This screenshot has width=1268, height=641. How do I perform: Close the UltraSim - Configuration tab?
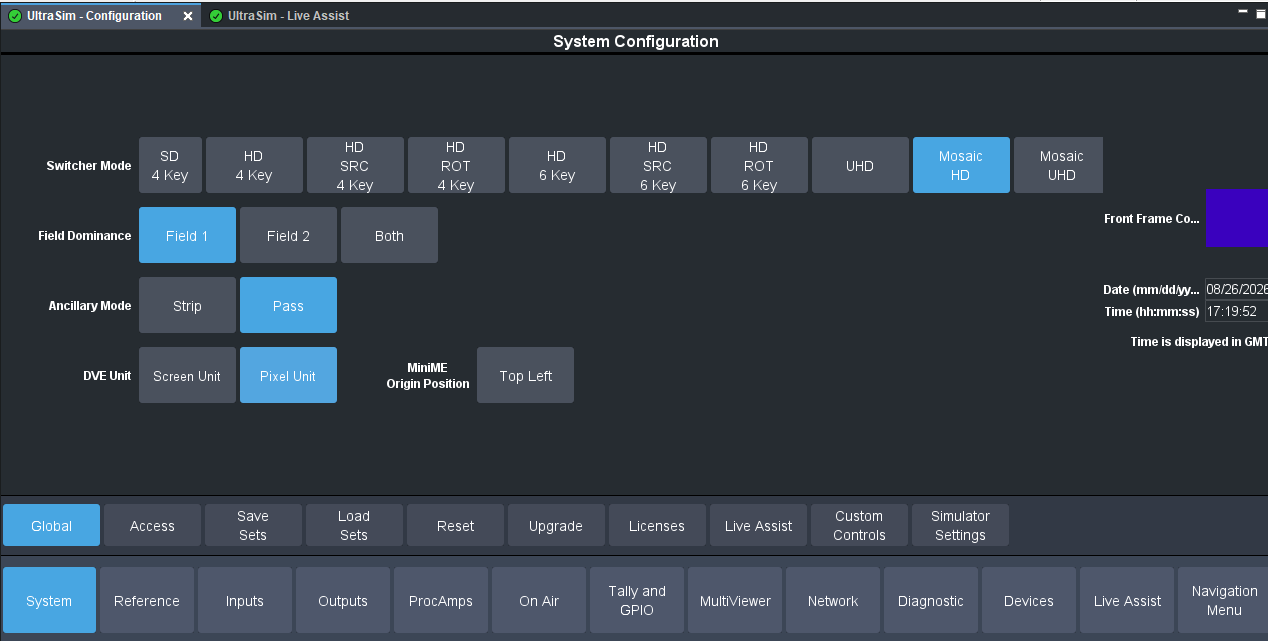click(188, 16)
